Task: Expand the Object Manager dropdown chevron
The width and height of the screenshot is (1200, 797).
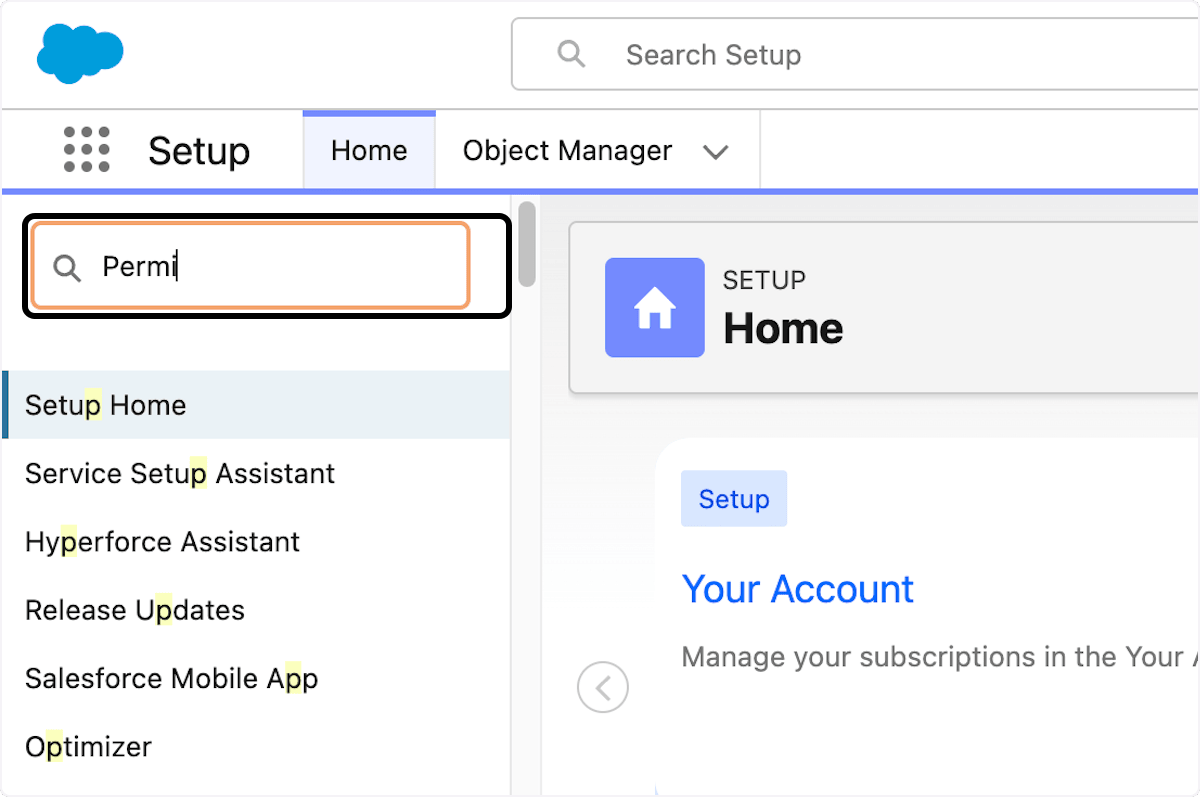Action: 715,152
